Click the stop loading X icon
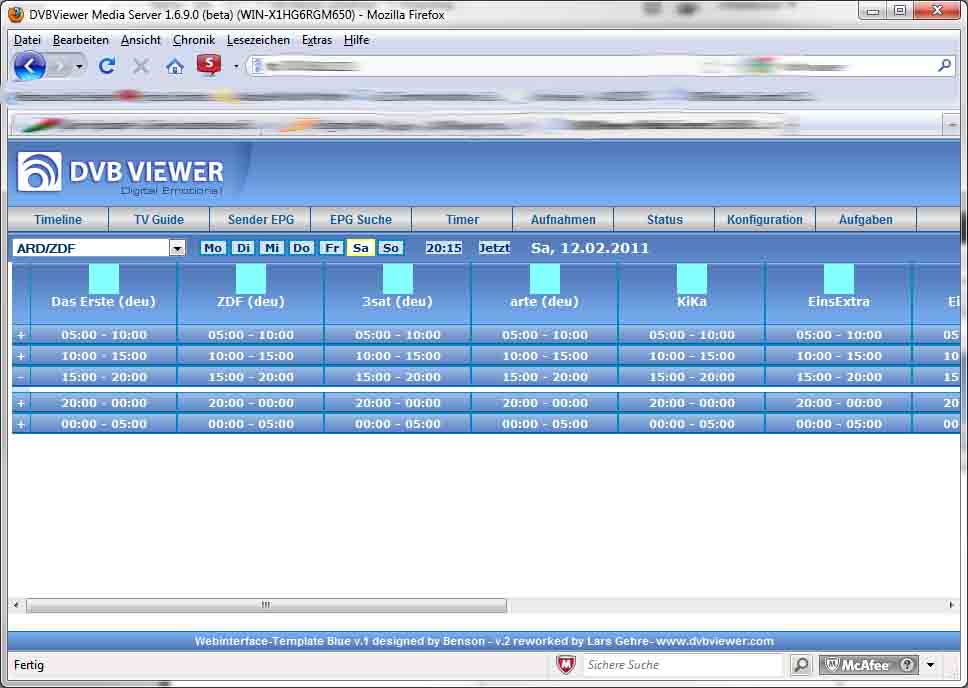This screenshot has height=688, width=968. click(x=141, y=66)
